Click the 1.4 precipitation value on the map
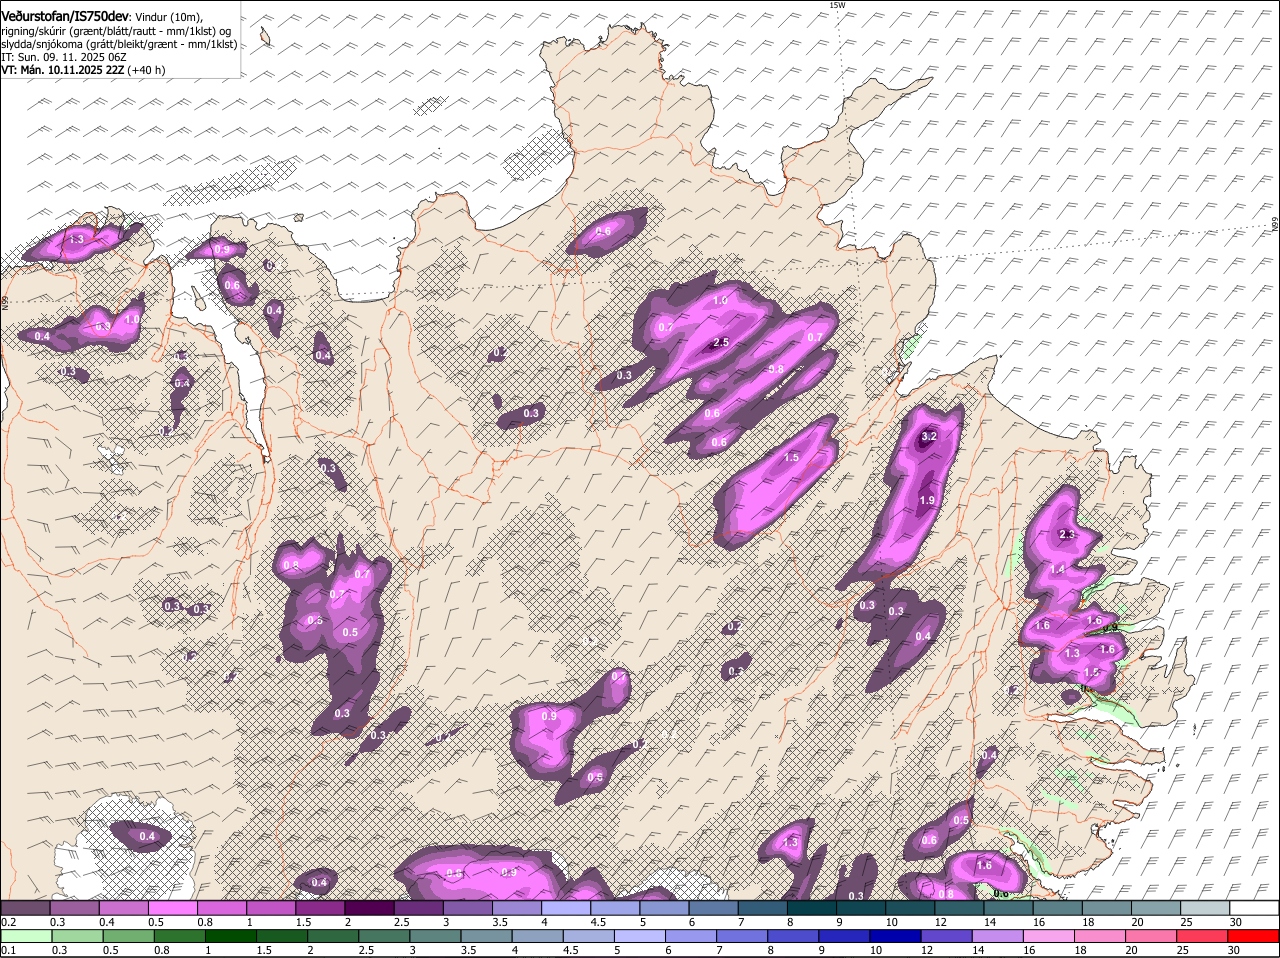 [1058, 569]
